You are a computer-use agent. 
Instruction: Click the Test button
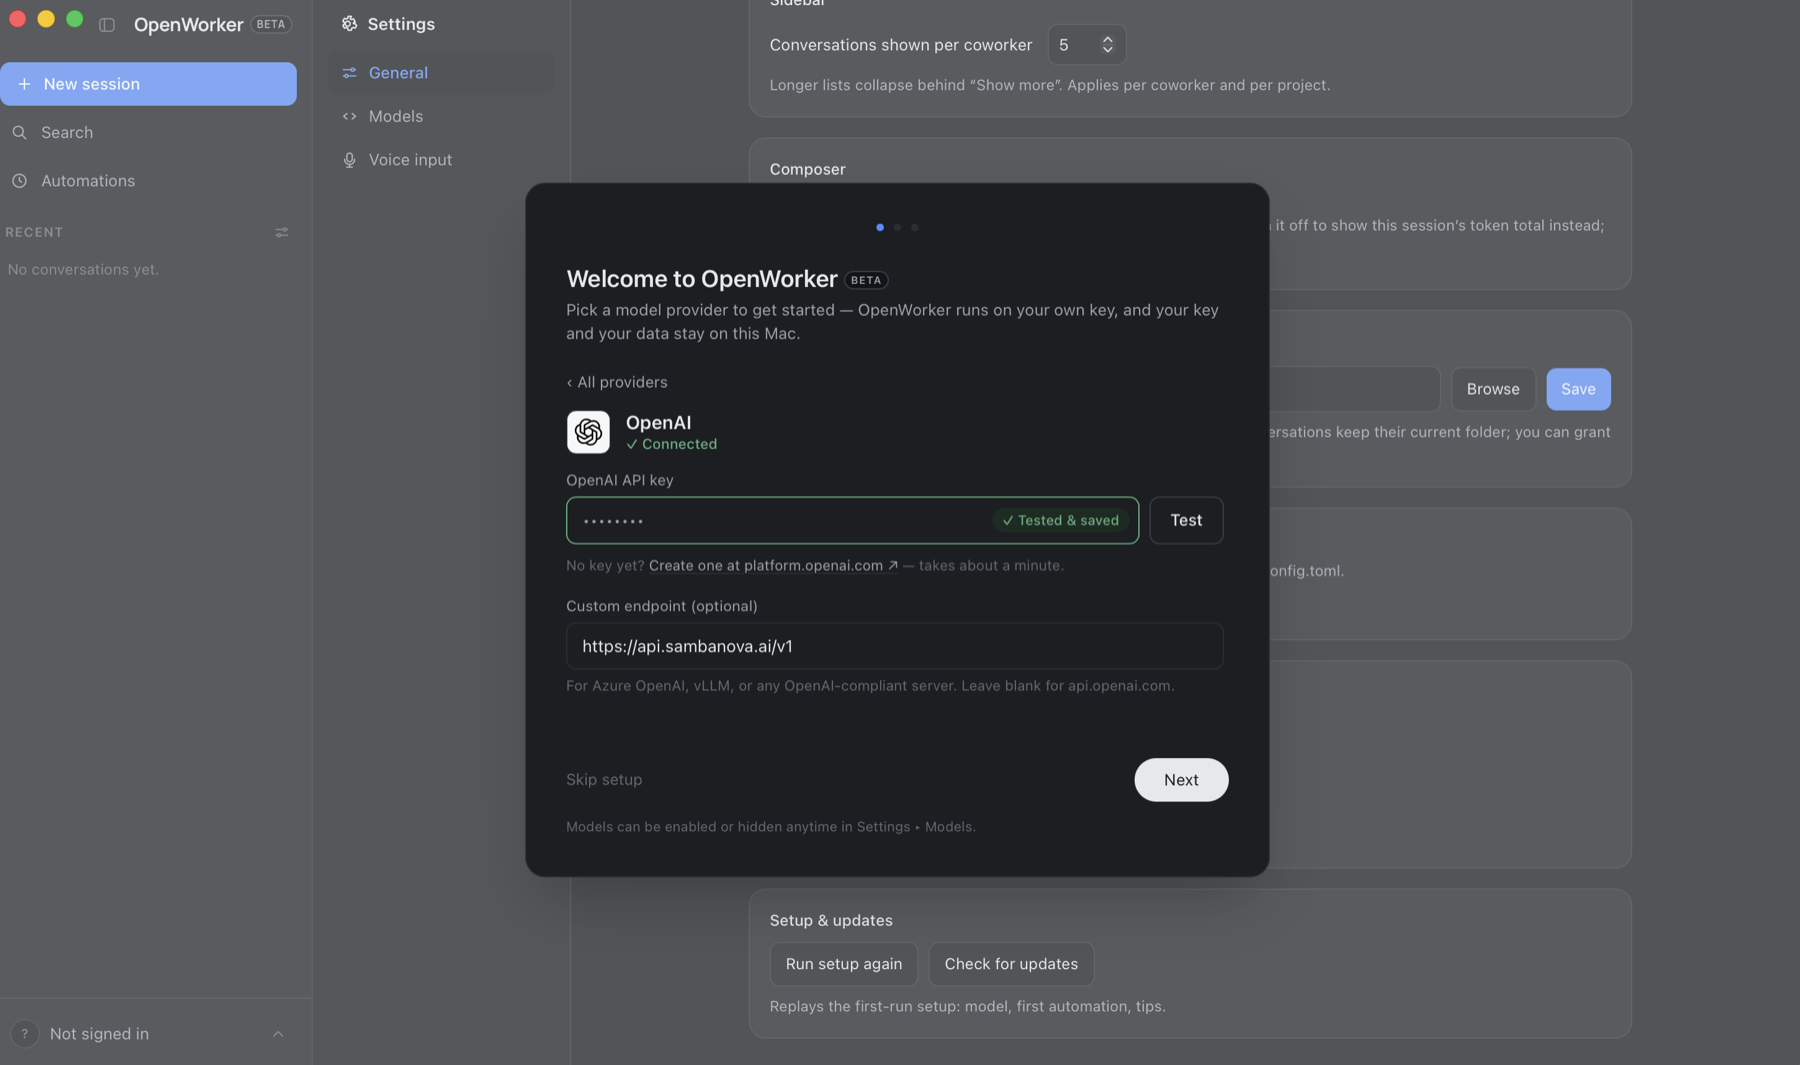click(x=1186, y=520)
